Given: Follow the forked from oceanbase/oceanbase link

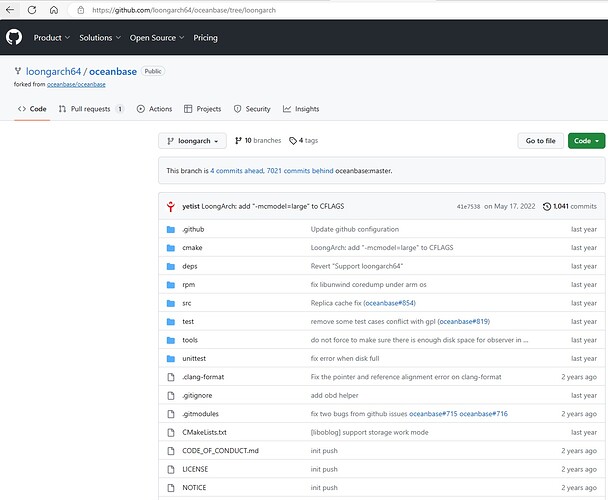Looking at the screenshot, I should click(x=76, y=85).
